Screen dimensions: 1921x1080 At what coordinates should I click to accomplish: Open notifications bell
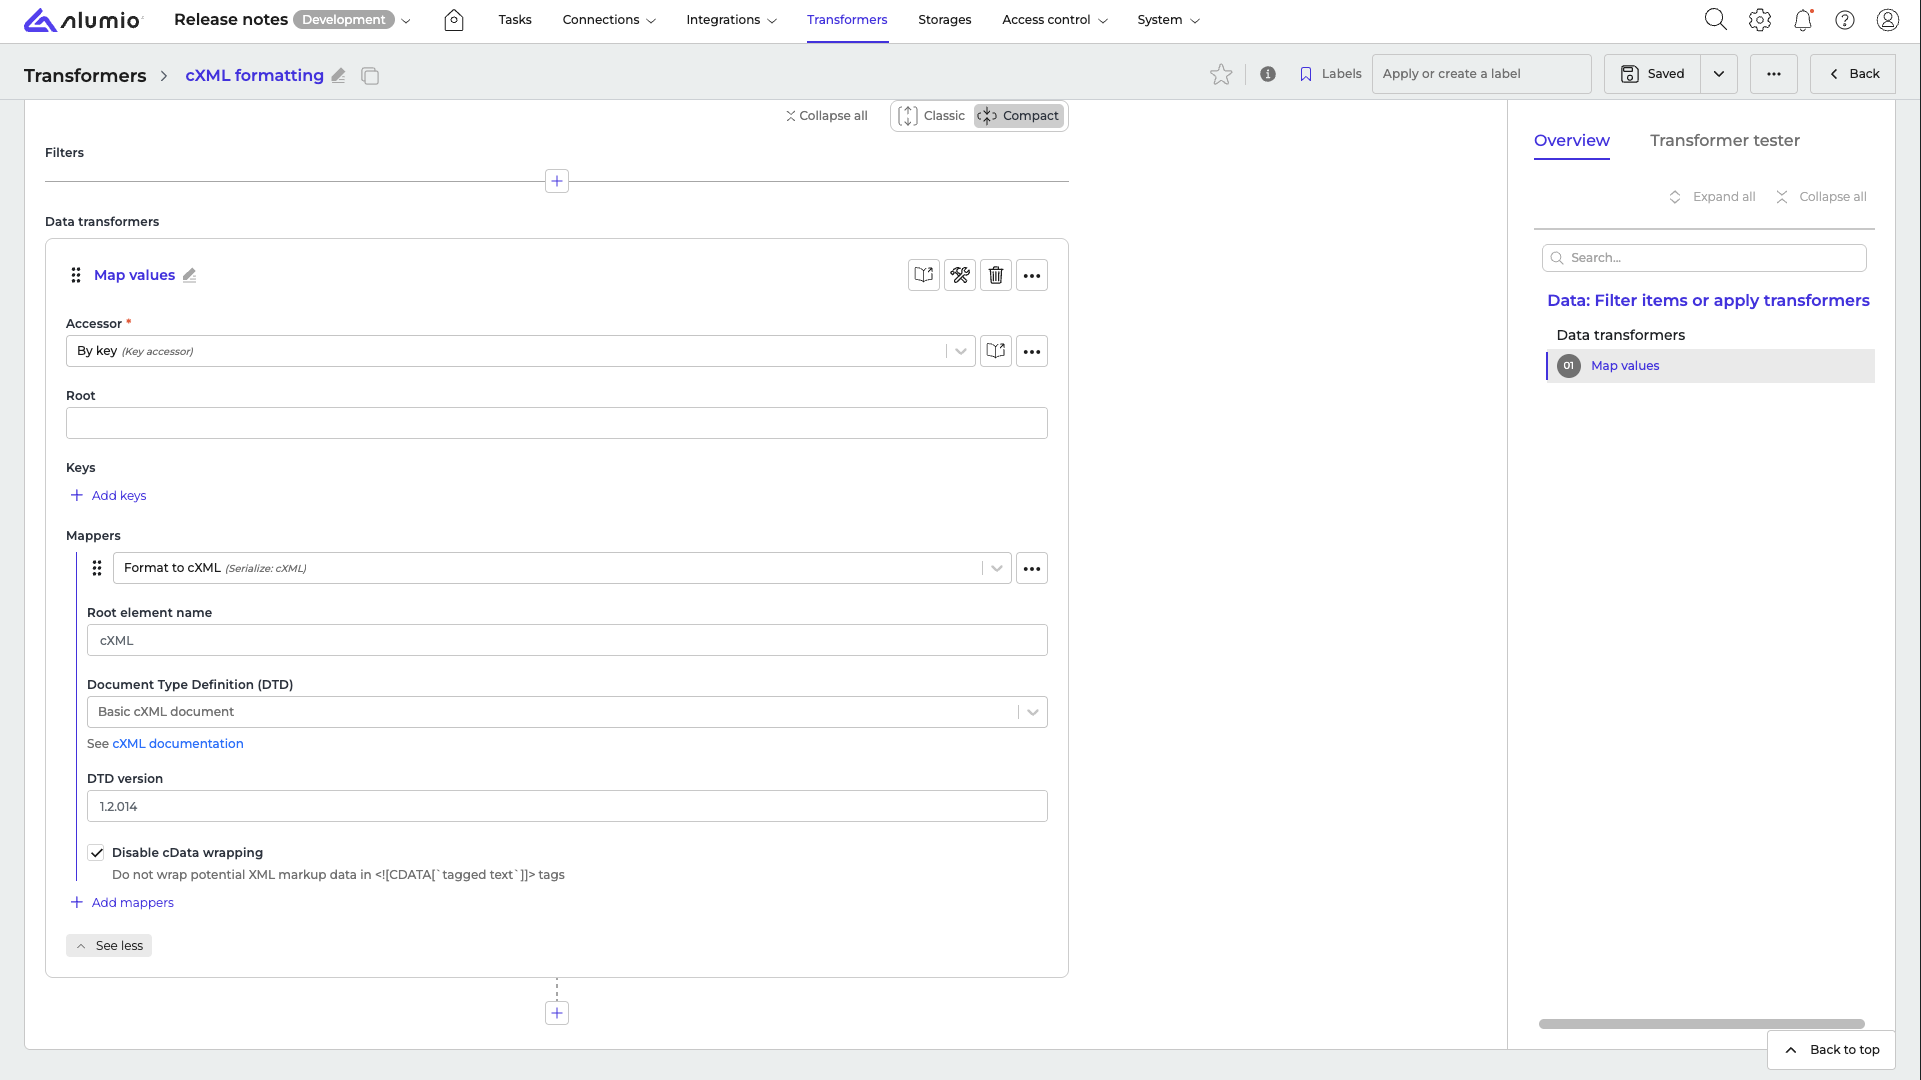(x=1803, y=20)
